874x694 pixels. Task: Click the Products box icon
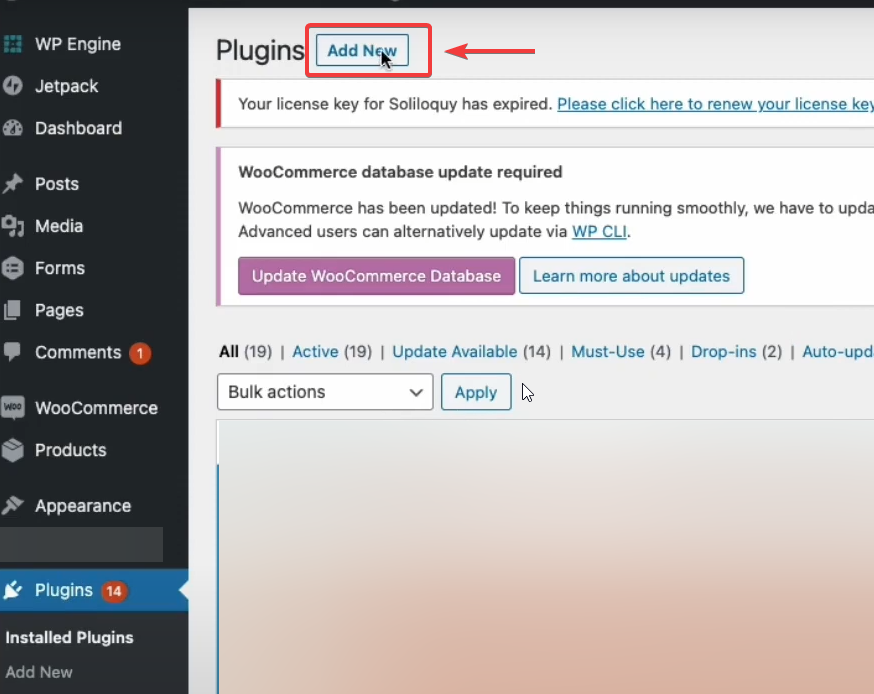pyautogui.click(x=12, y=450)
